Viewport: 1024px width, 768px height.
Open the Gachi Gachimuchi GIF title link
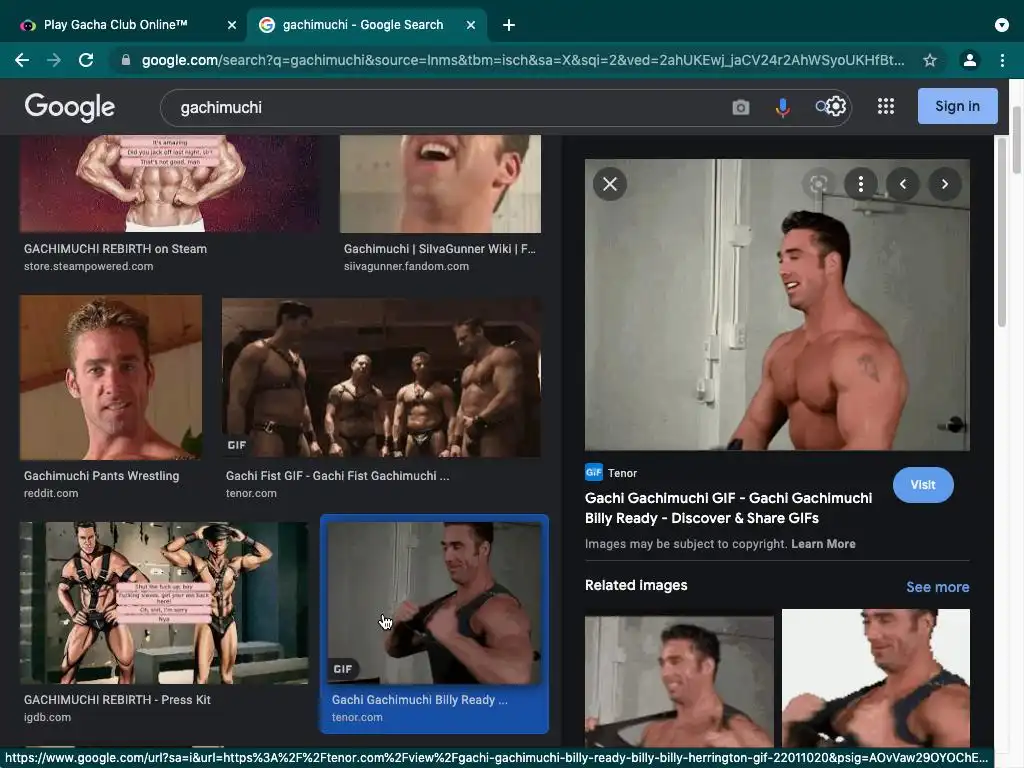coord(728,508)
